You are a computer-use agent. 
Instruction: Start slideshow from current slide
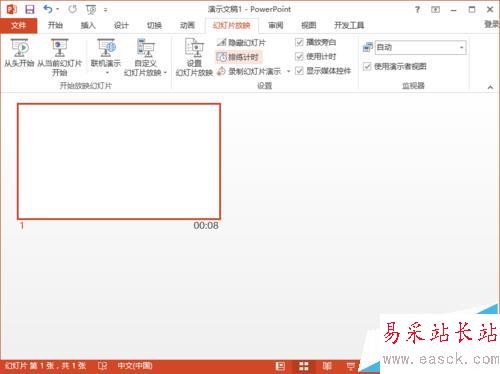pos(59,57)
